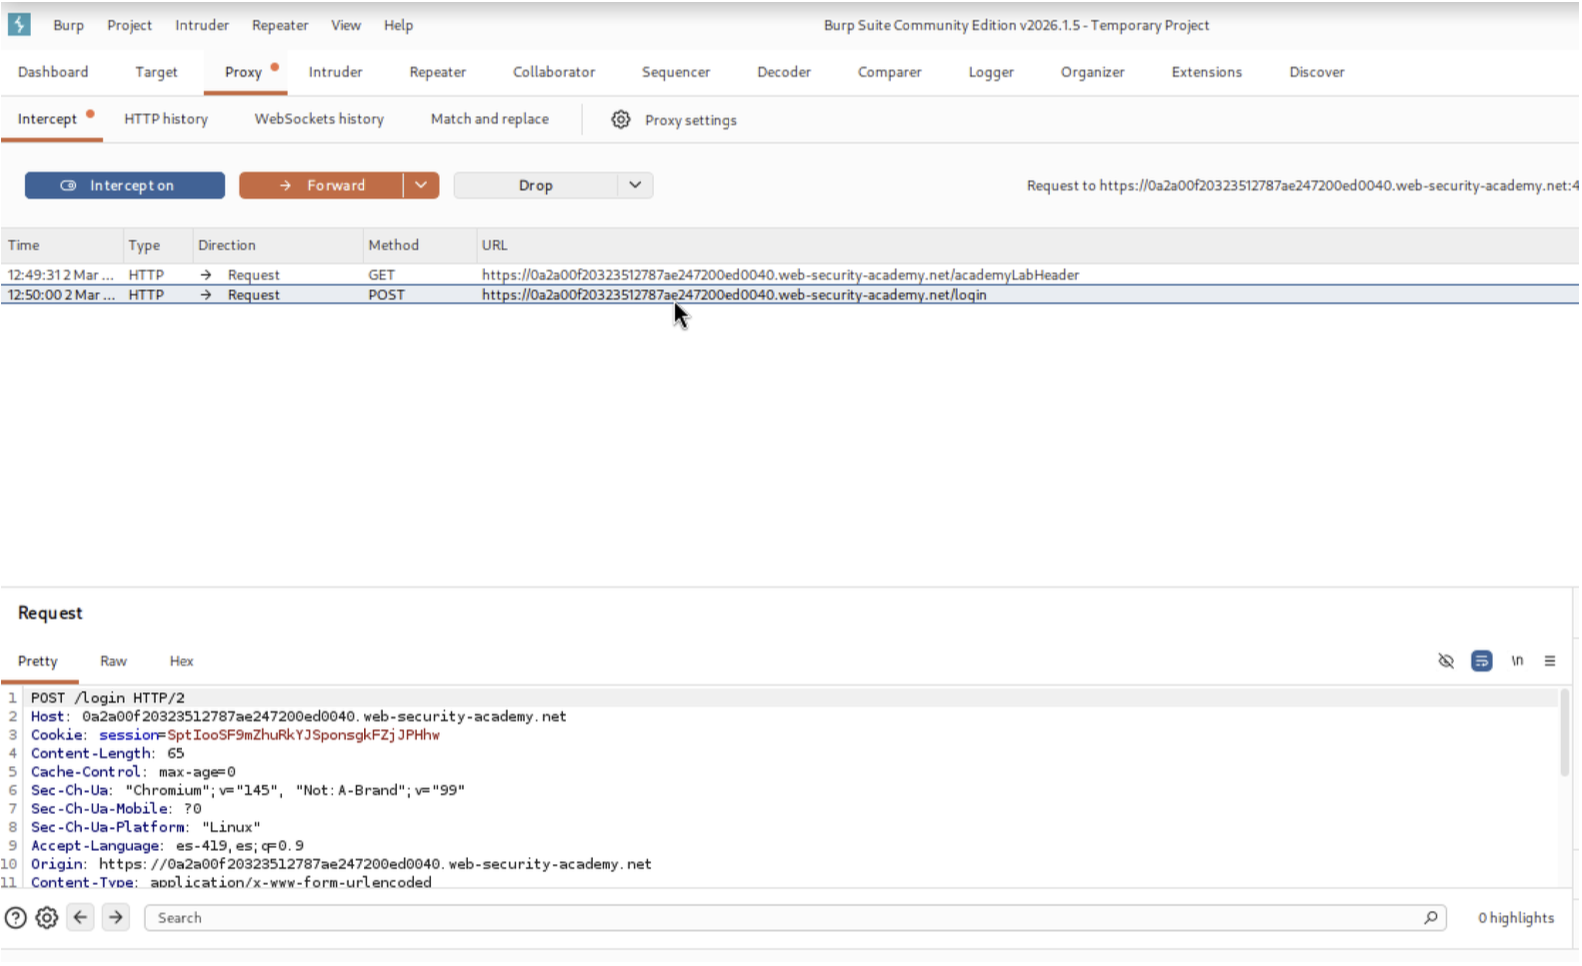
Task: Toggle Intercept on button off
Action: click(x=125, y=186)
